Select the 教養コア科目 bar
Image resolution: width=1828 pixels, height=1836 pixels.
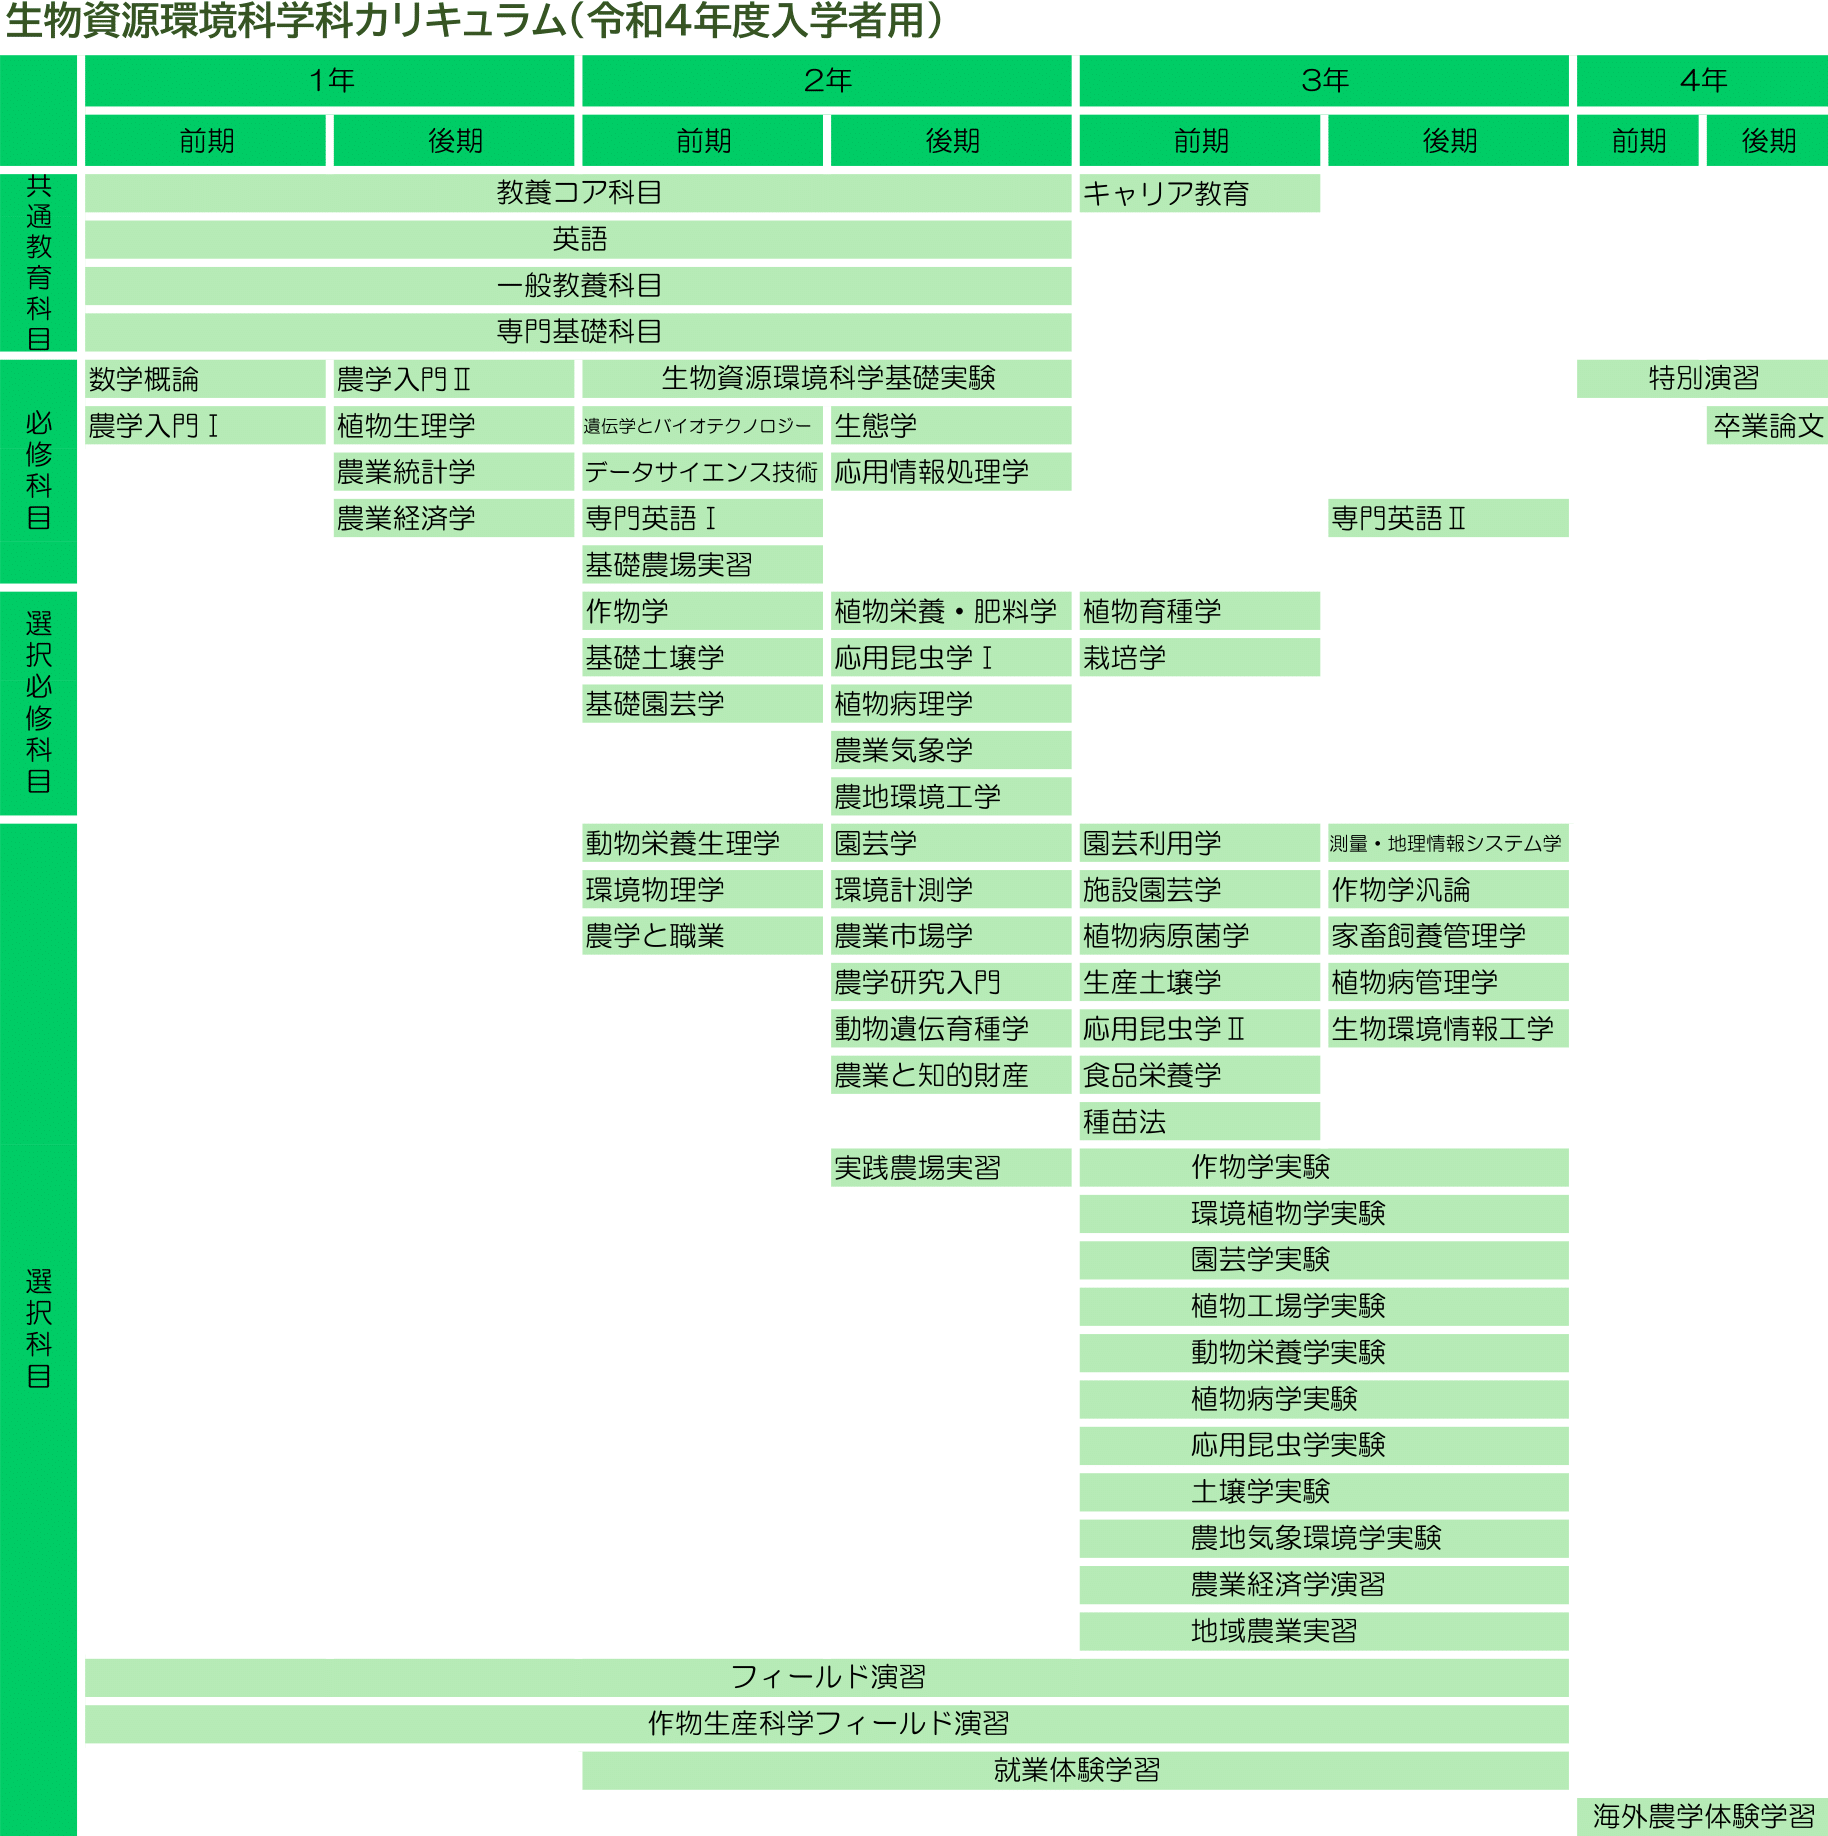pos(578,193)
